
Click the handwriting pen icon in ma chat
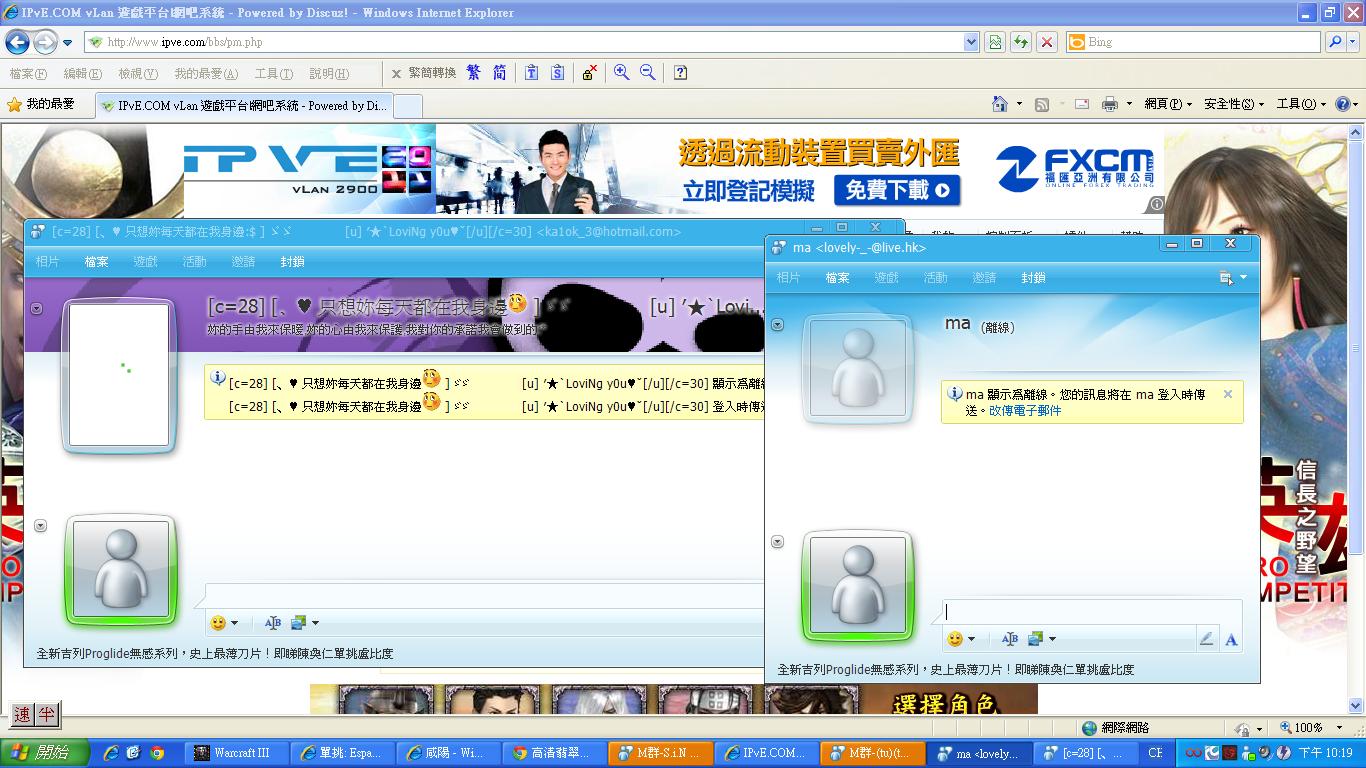pyautogui.click(x=1206, y=640)
